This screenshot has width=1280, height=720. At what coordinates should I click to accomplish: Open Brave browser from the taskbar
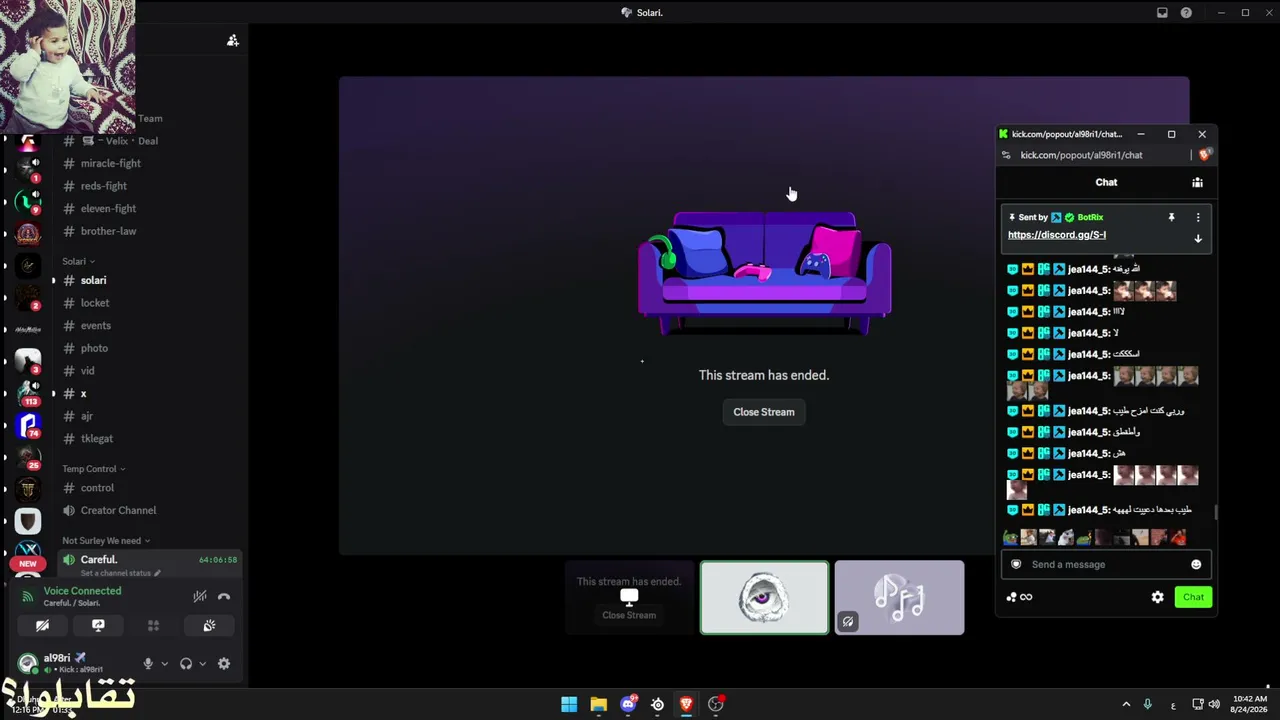[686, 704]
